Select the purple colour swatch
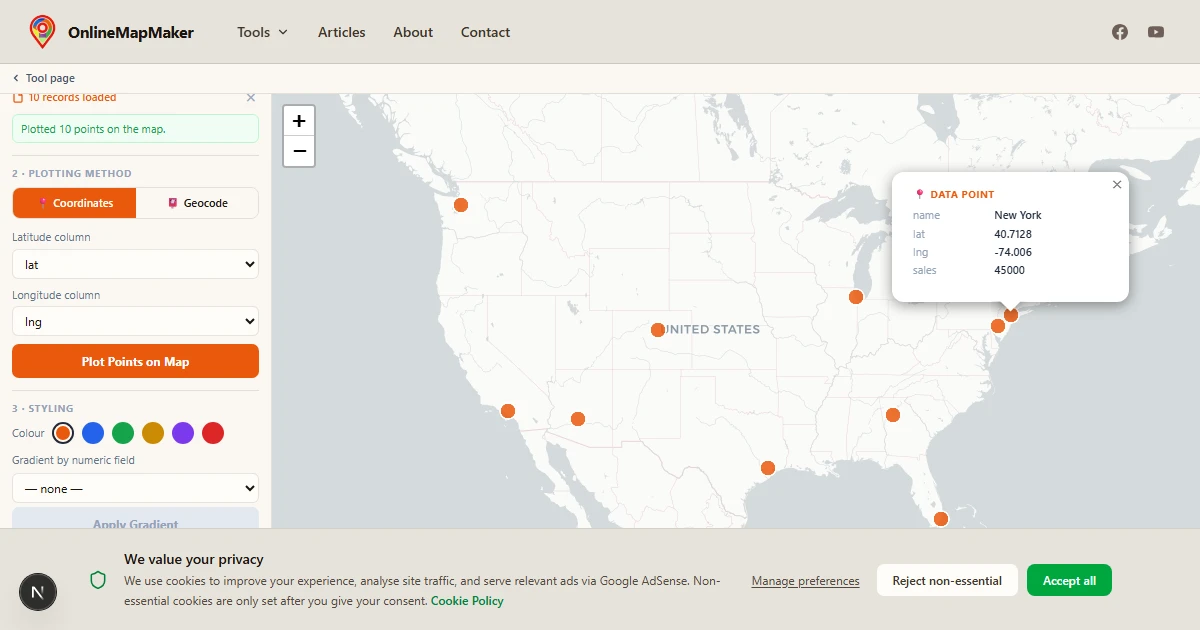Image resolution: width=1200 pixels, height=630 pixels. click(183, 433)
